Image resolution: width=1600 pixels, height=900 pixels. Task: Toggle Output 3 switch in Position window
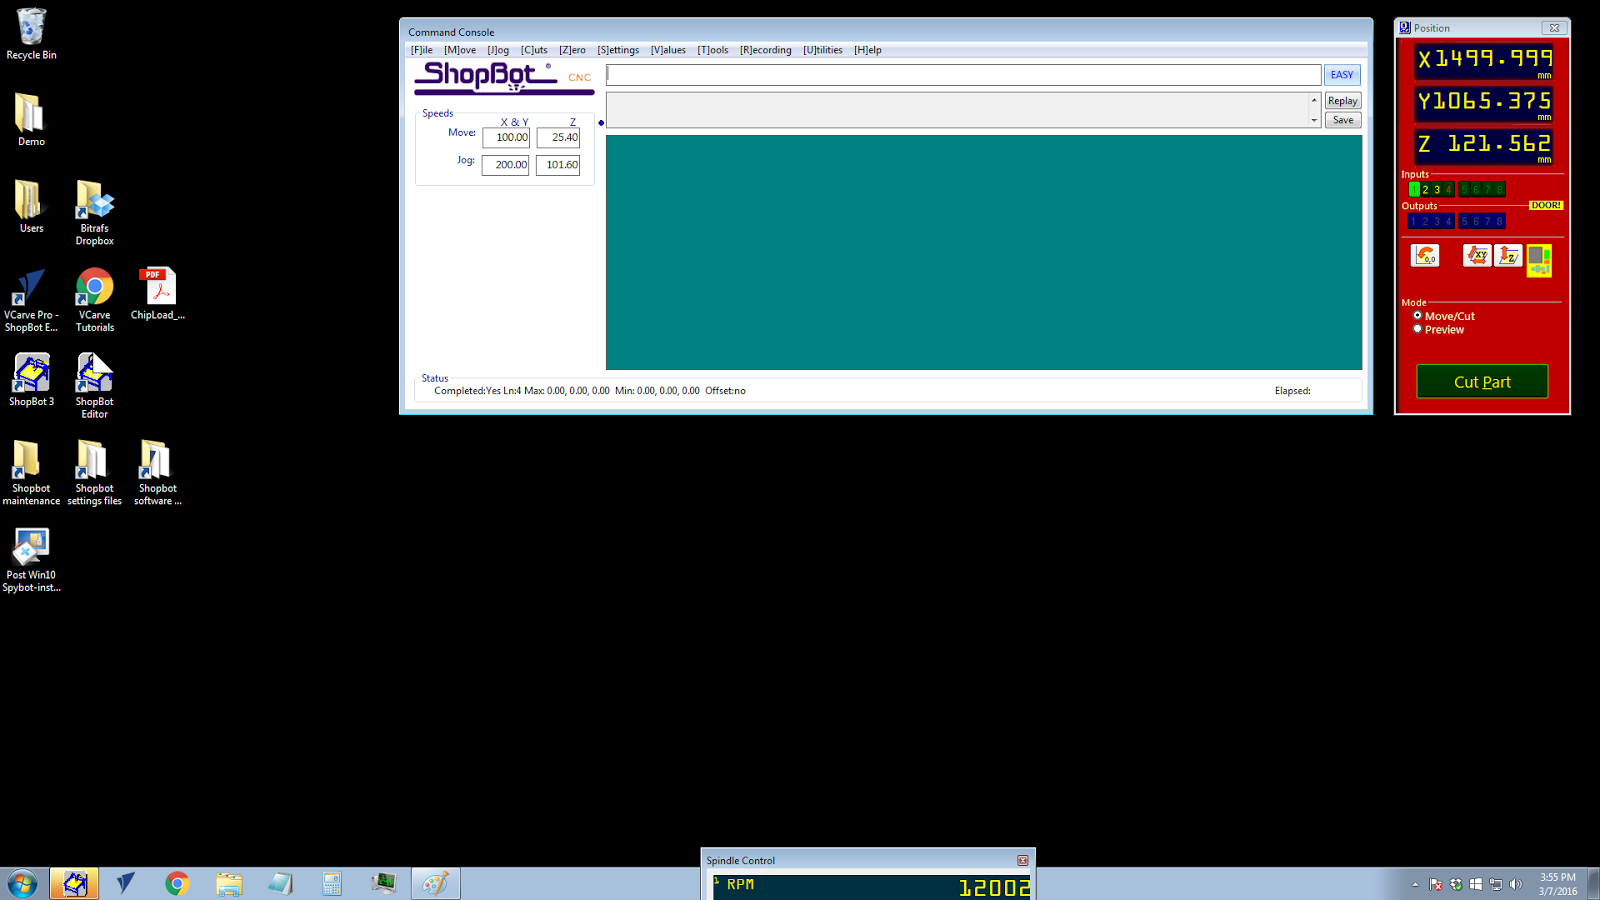[1437, 222]
